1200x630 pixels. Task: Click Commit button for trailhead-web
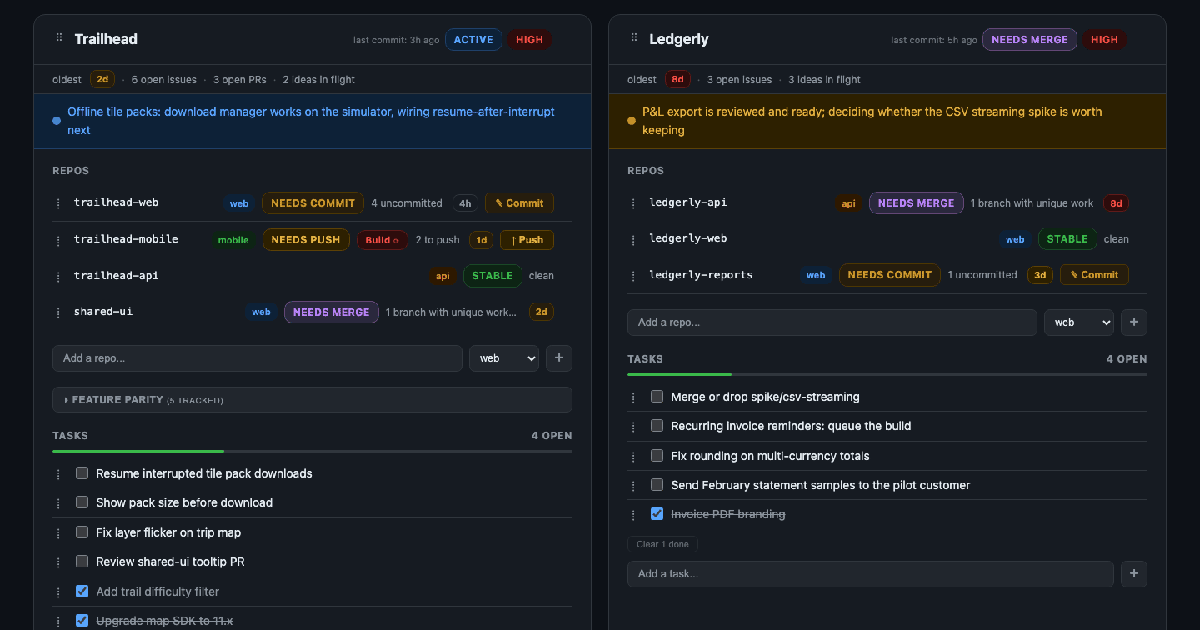(519, 203)
